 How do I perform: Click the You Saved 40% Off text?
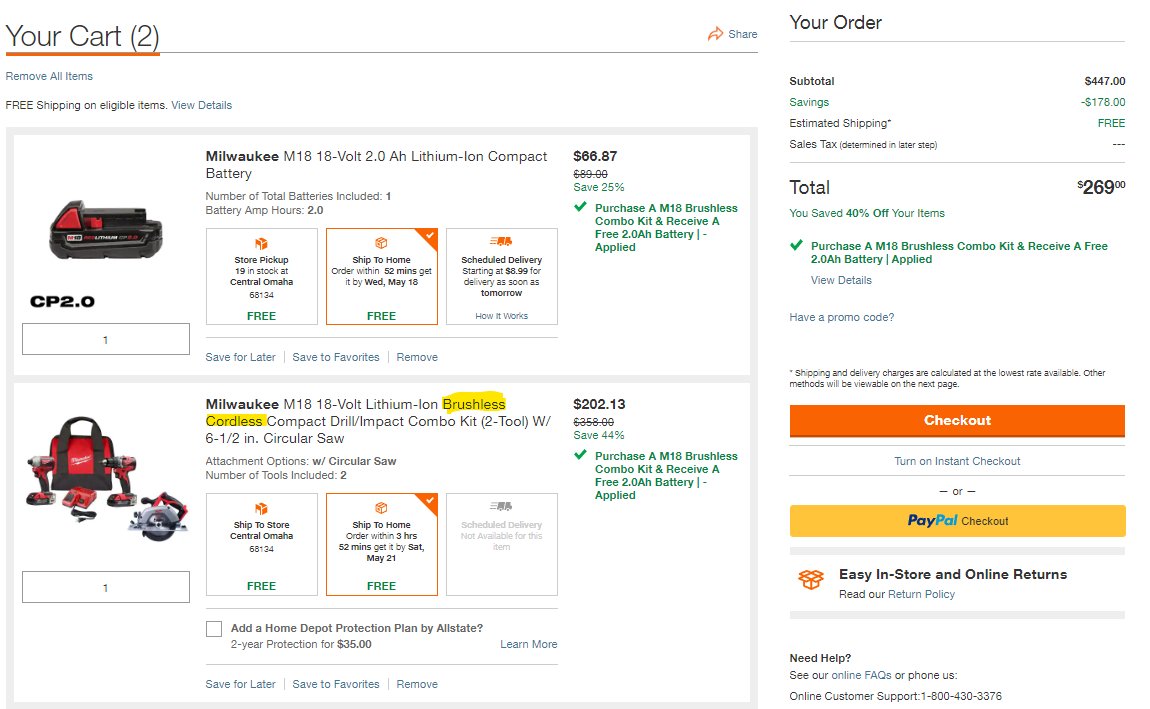867,213
